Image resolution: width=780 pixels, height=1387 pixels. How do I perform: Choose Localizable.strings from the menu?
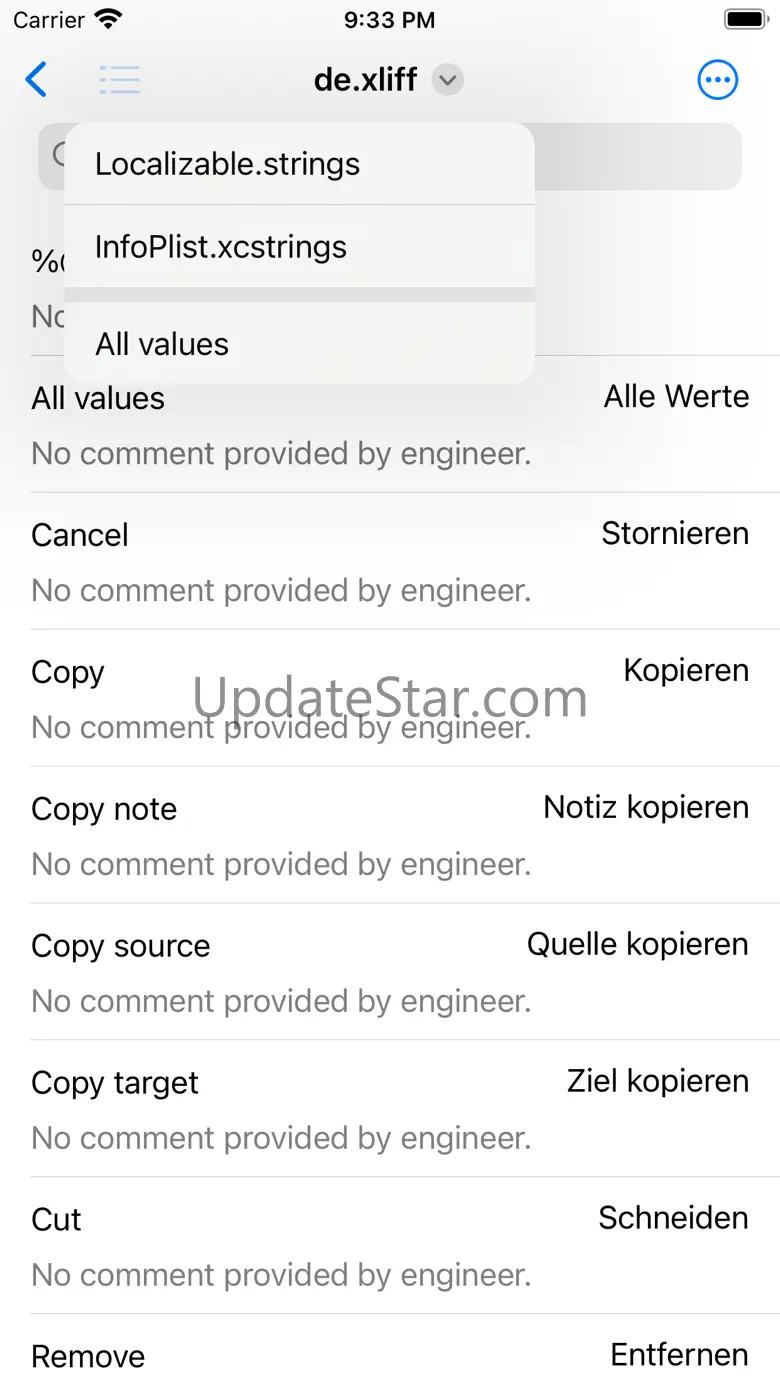click(299, 164)
